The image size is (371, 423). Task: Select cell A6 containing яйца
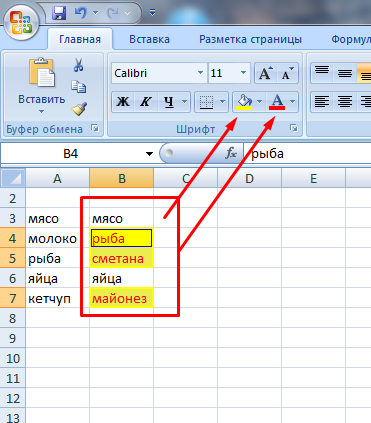pyautogui.click(x=57, y=278)
